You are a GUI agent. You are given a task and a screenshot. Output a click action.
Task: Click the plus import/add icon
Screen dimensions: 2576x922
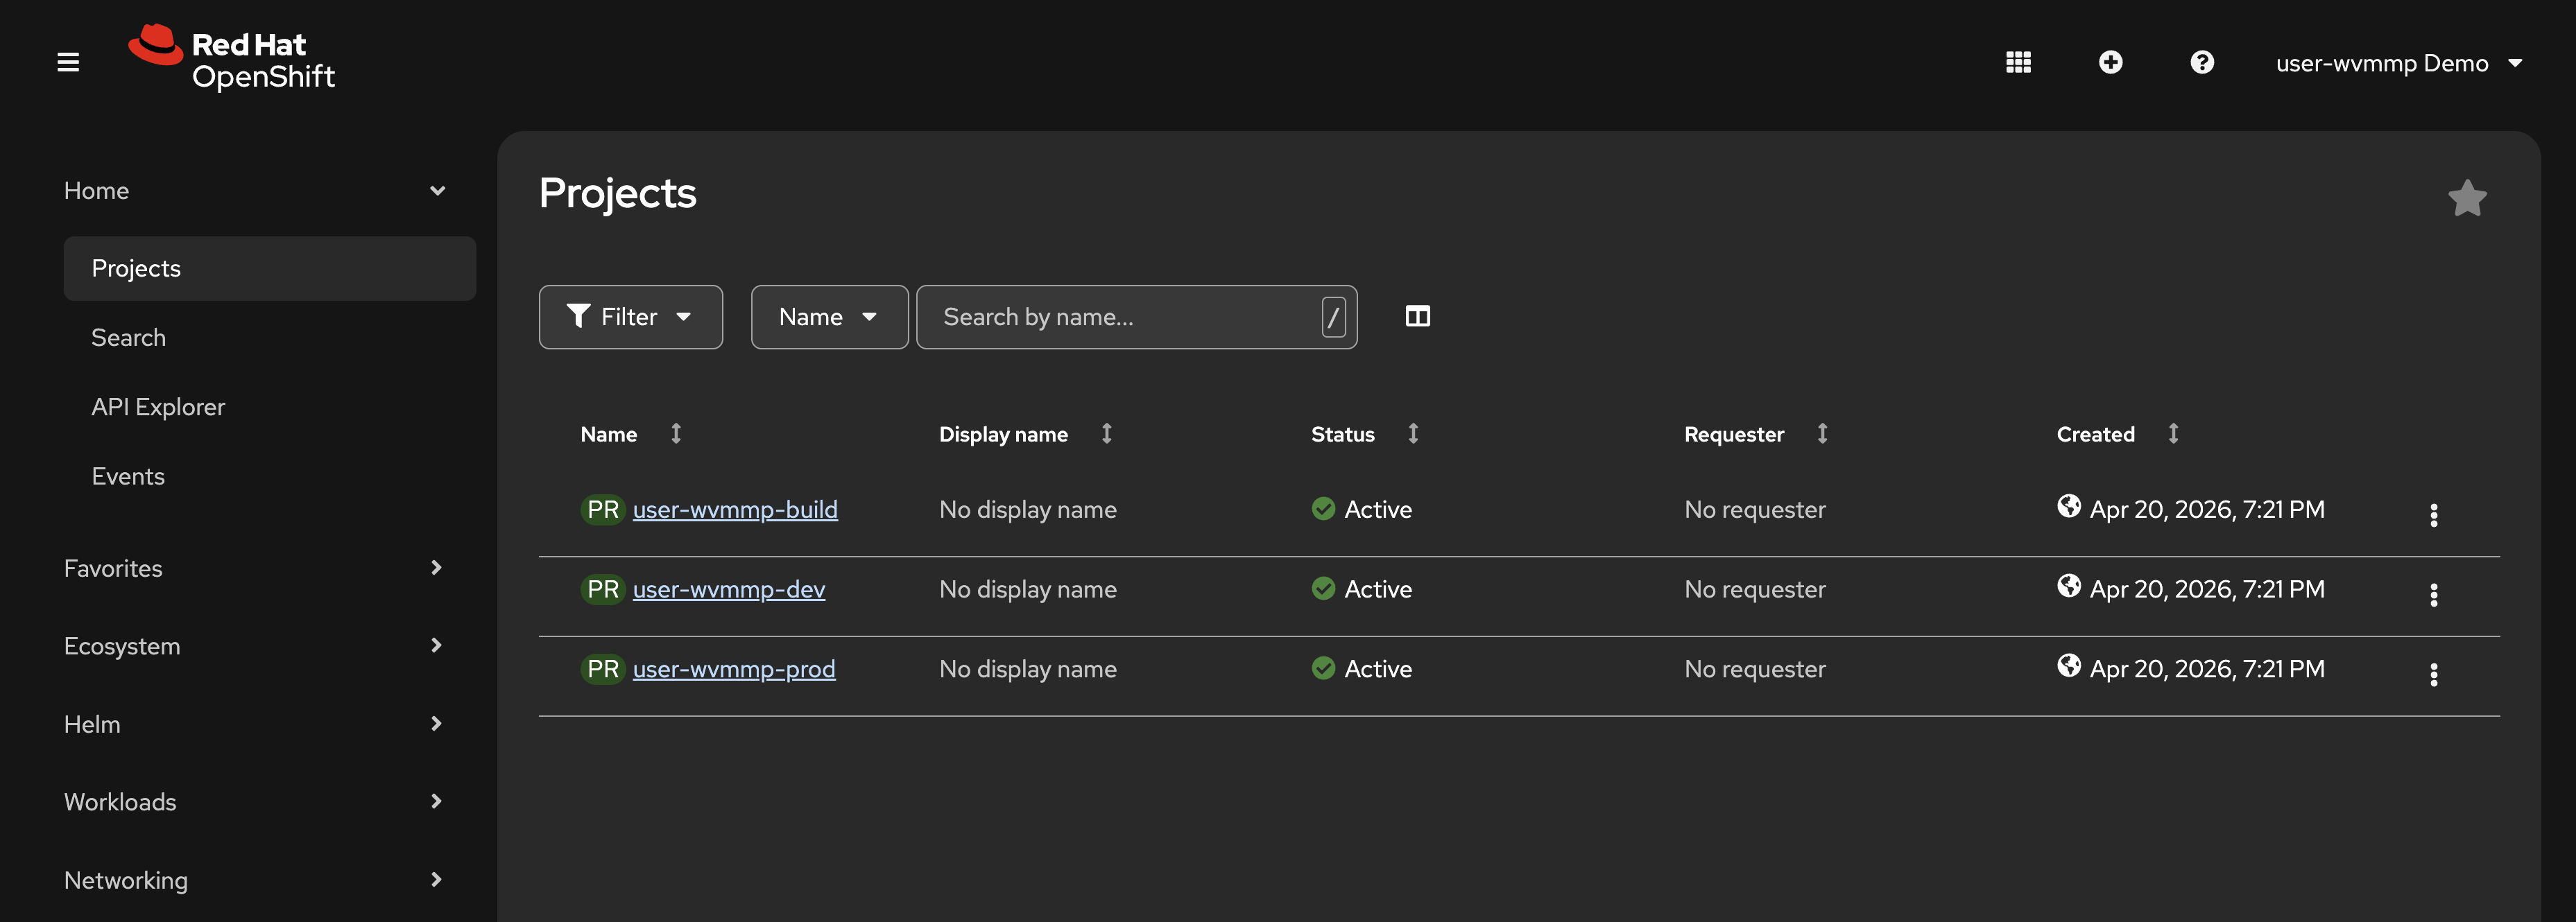click(x=2110, y=63)
